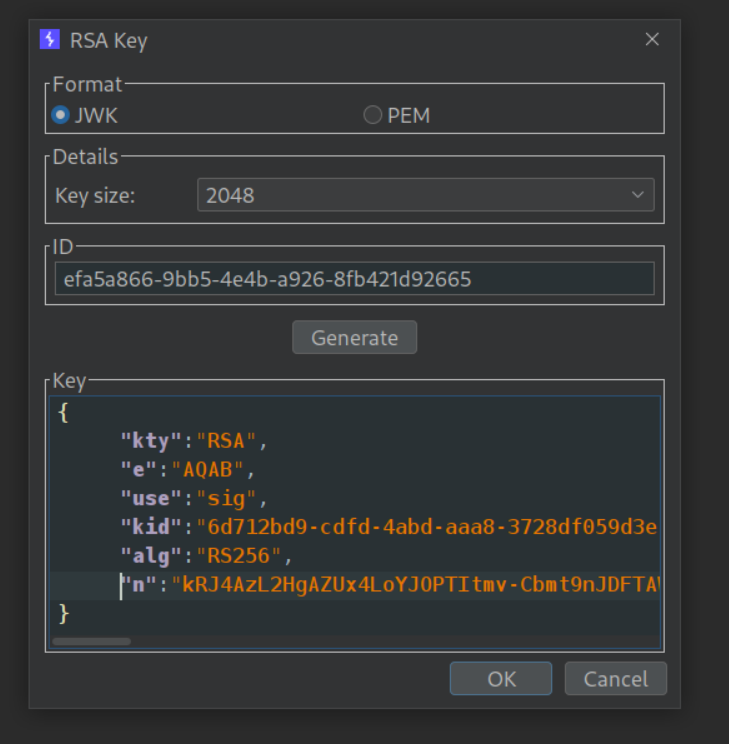Image resolution: width=729 pixels, height=744 pixels.
Task: Open the Key size dropdown showing 2048
Action: (425, 196)
